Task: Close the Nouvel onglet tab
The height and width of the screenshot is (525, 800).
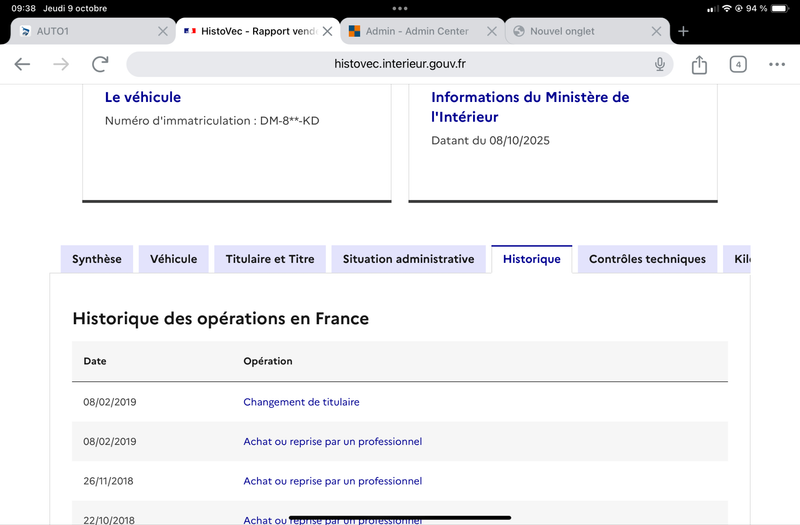Action: pos(656,31)
